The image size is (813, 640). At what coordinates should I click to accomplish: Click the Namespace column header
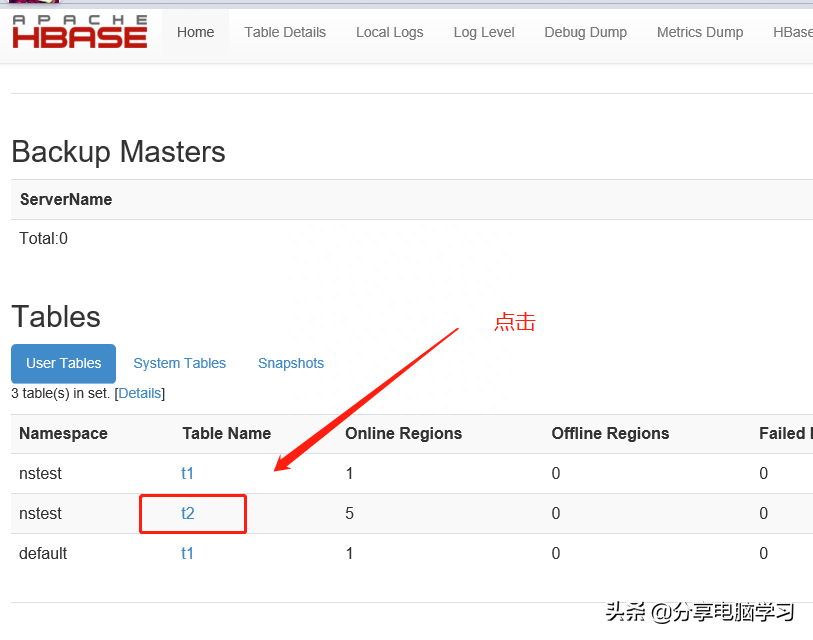(x=63, y=433)
